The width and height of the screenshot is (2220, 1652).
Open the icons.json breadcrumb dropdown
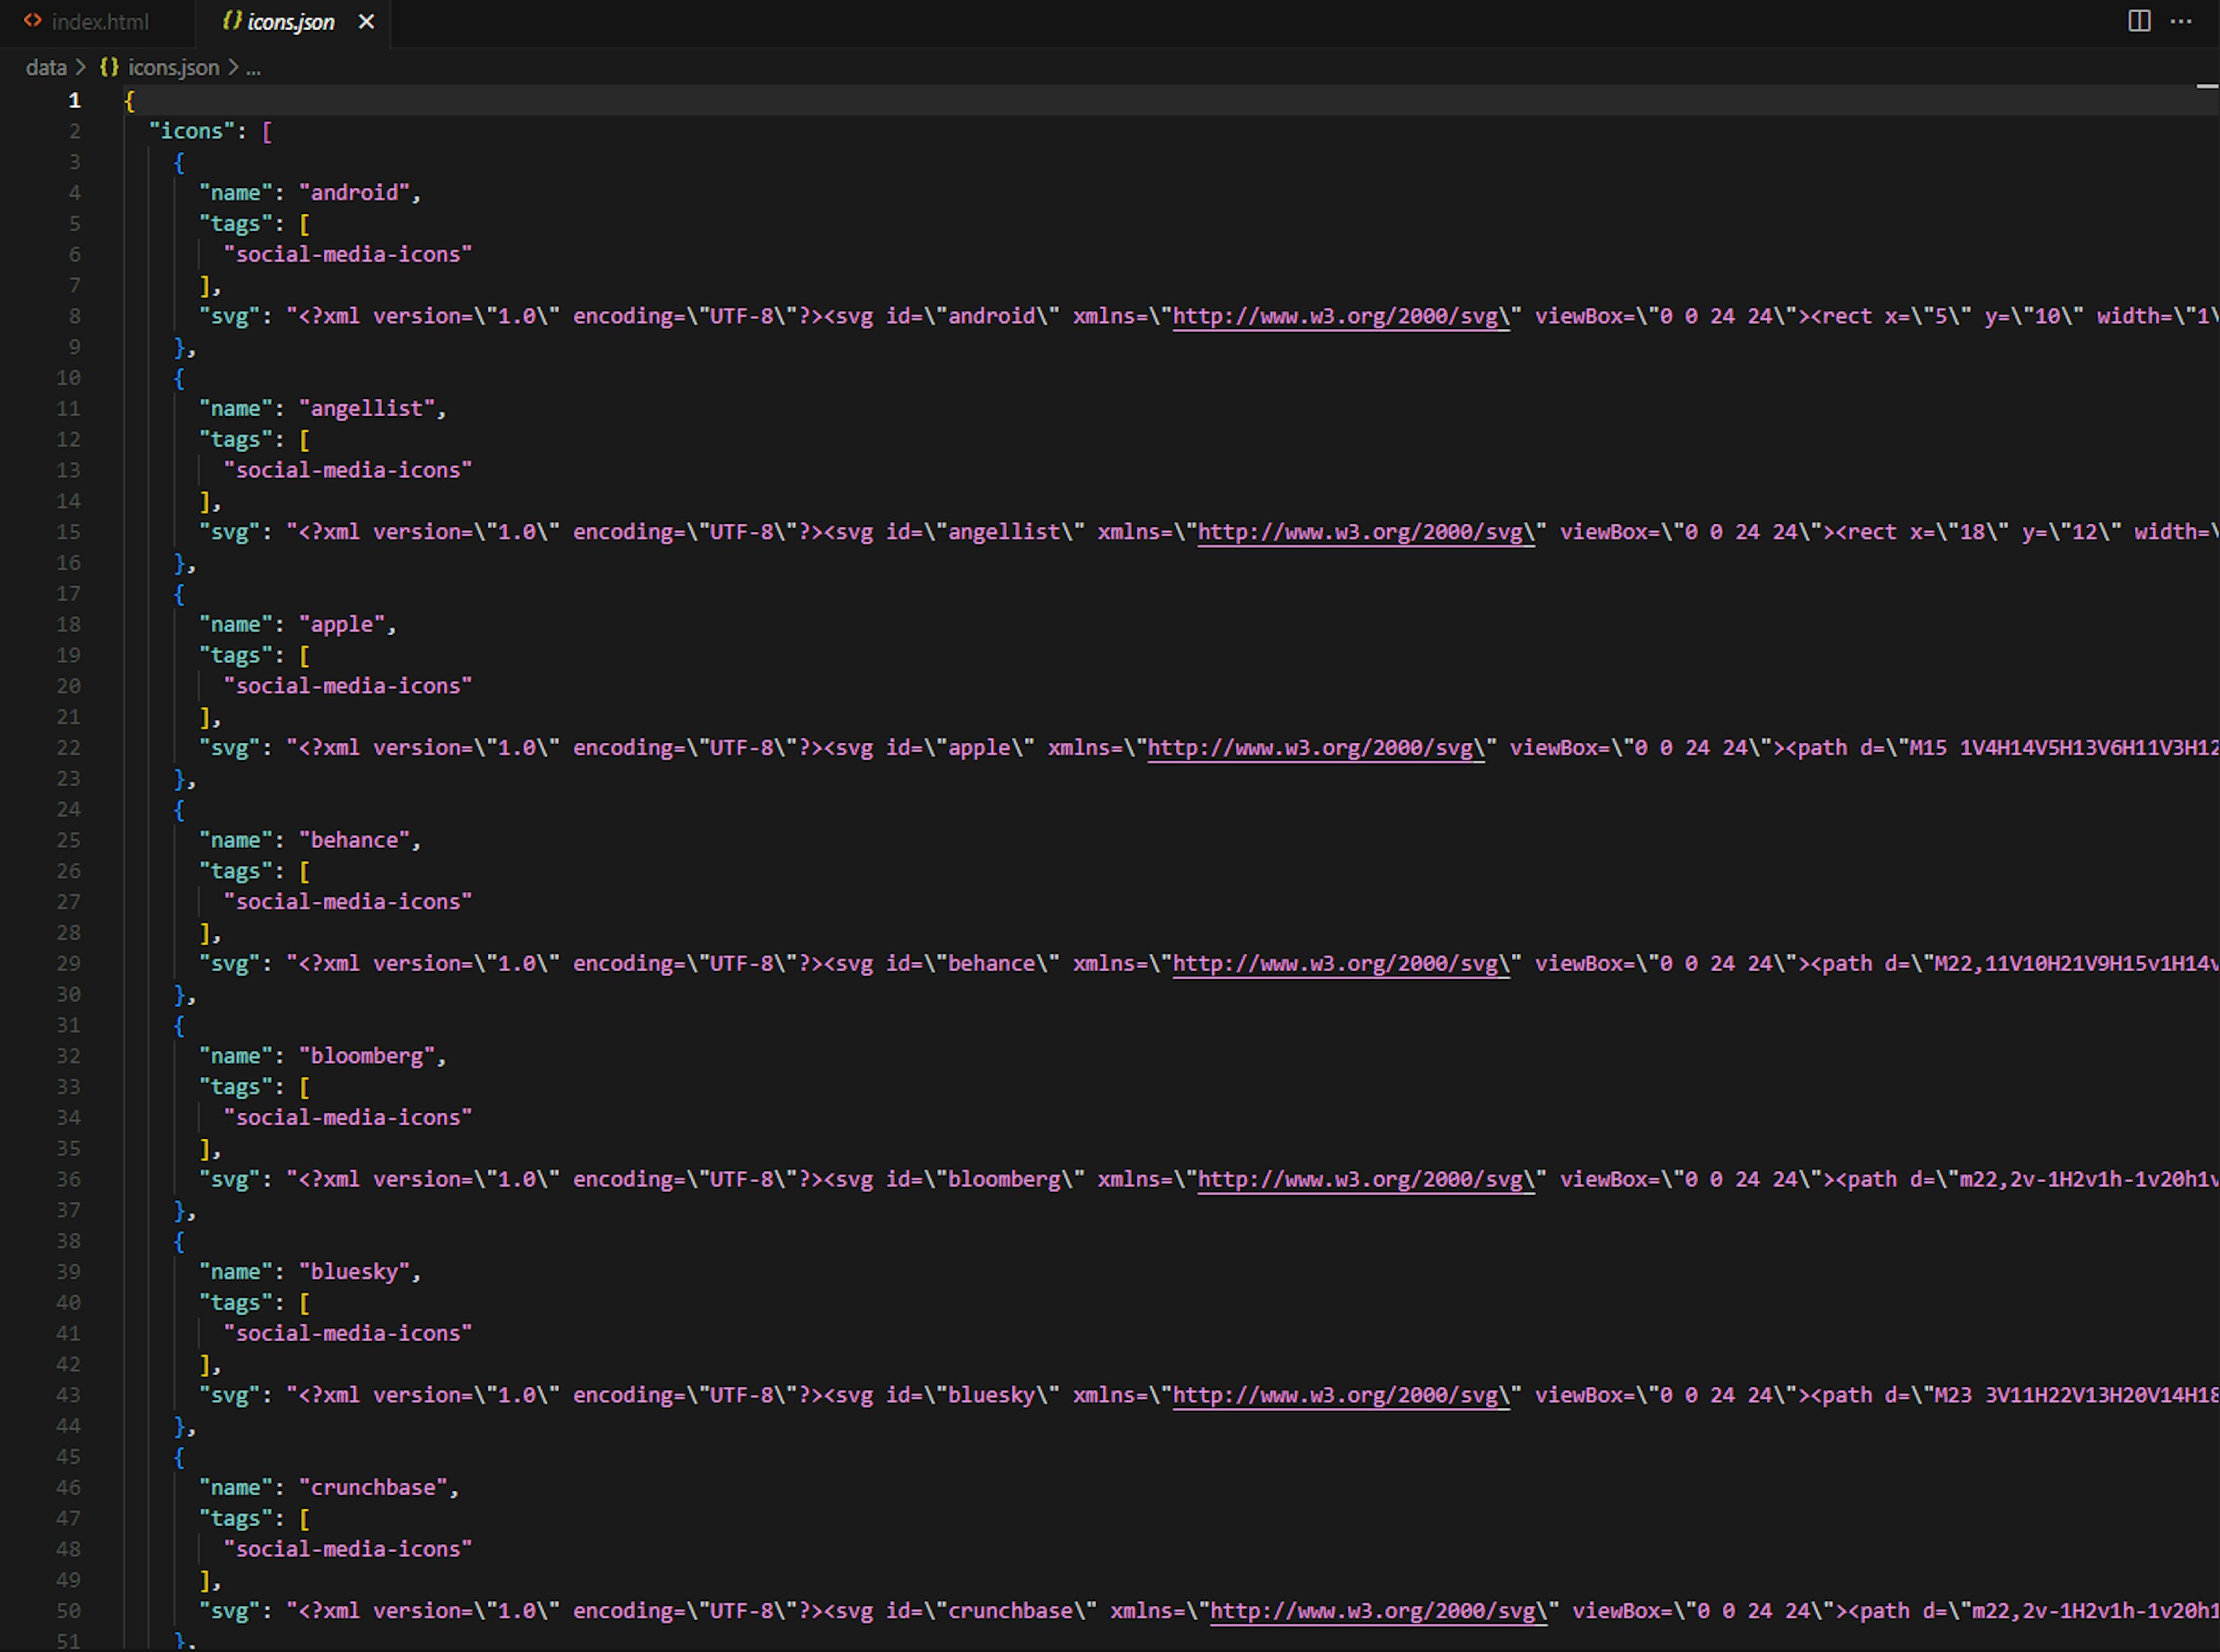tap(172, 67)
